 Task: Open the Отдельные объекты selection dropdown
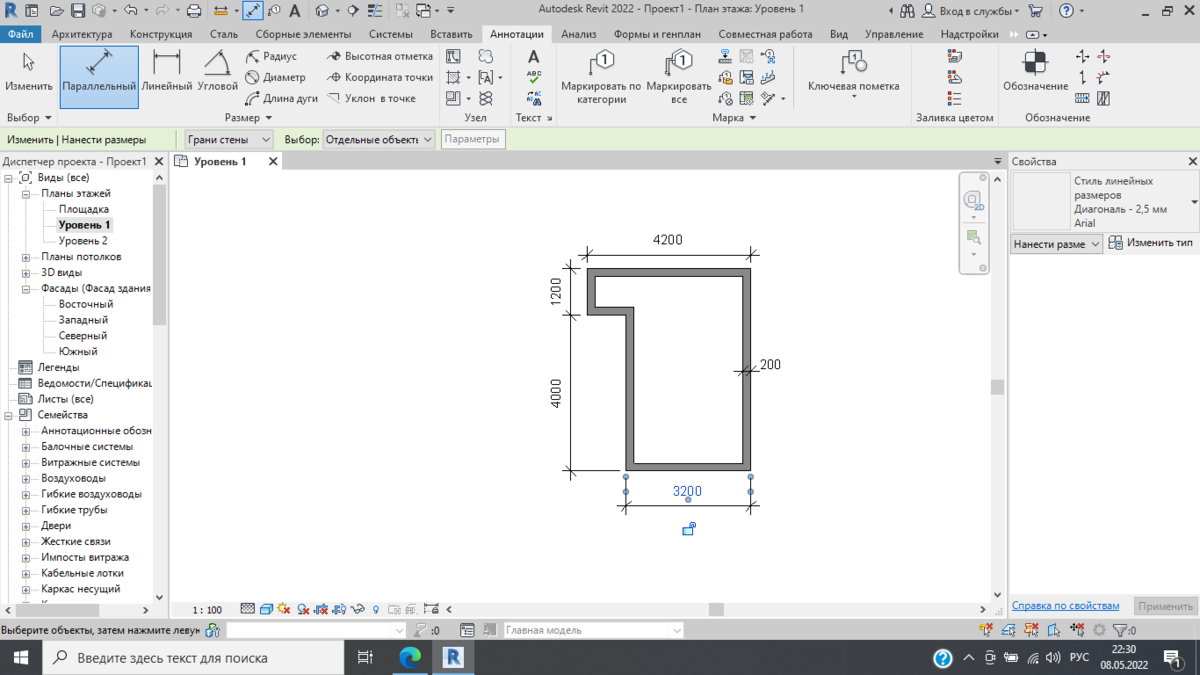pyautogui.click(x=378, y=140)
